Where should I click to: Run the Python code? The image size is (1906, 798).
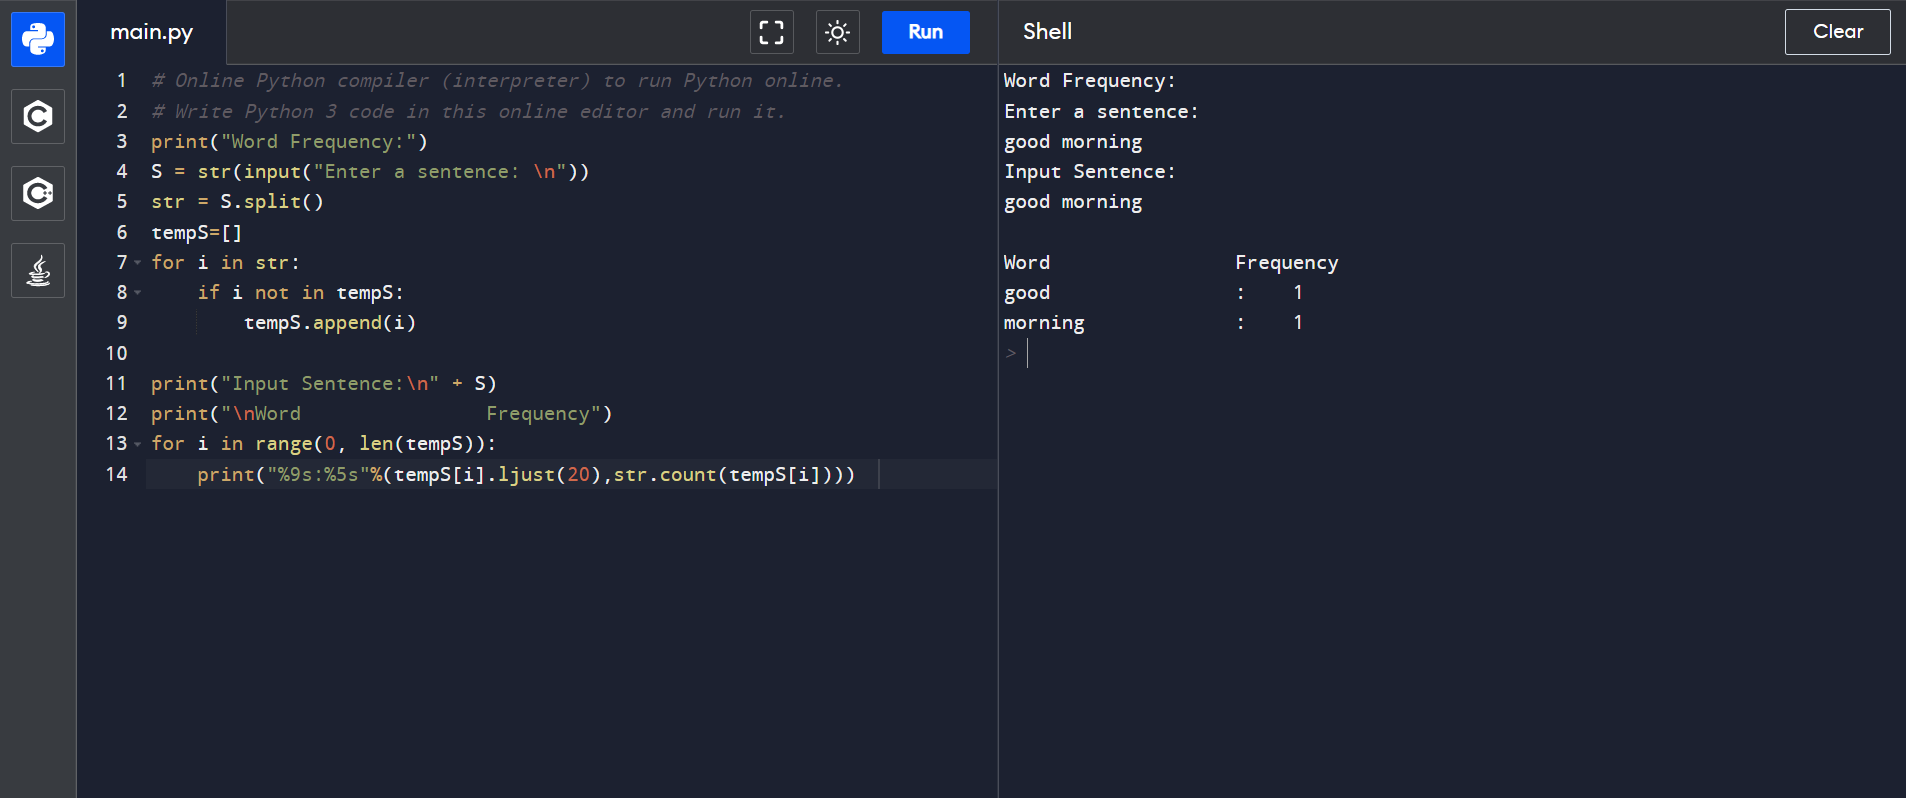point(925,32)
